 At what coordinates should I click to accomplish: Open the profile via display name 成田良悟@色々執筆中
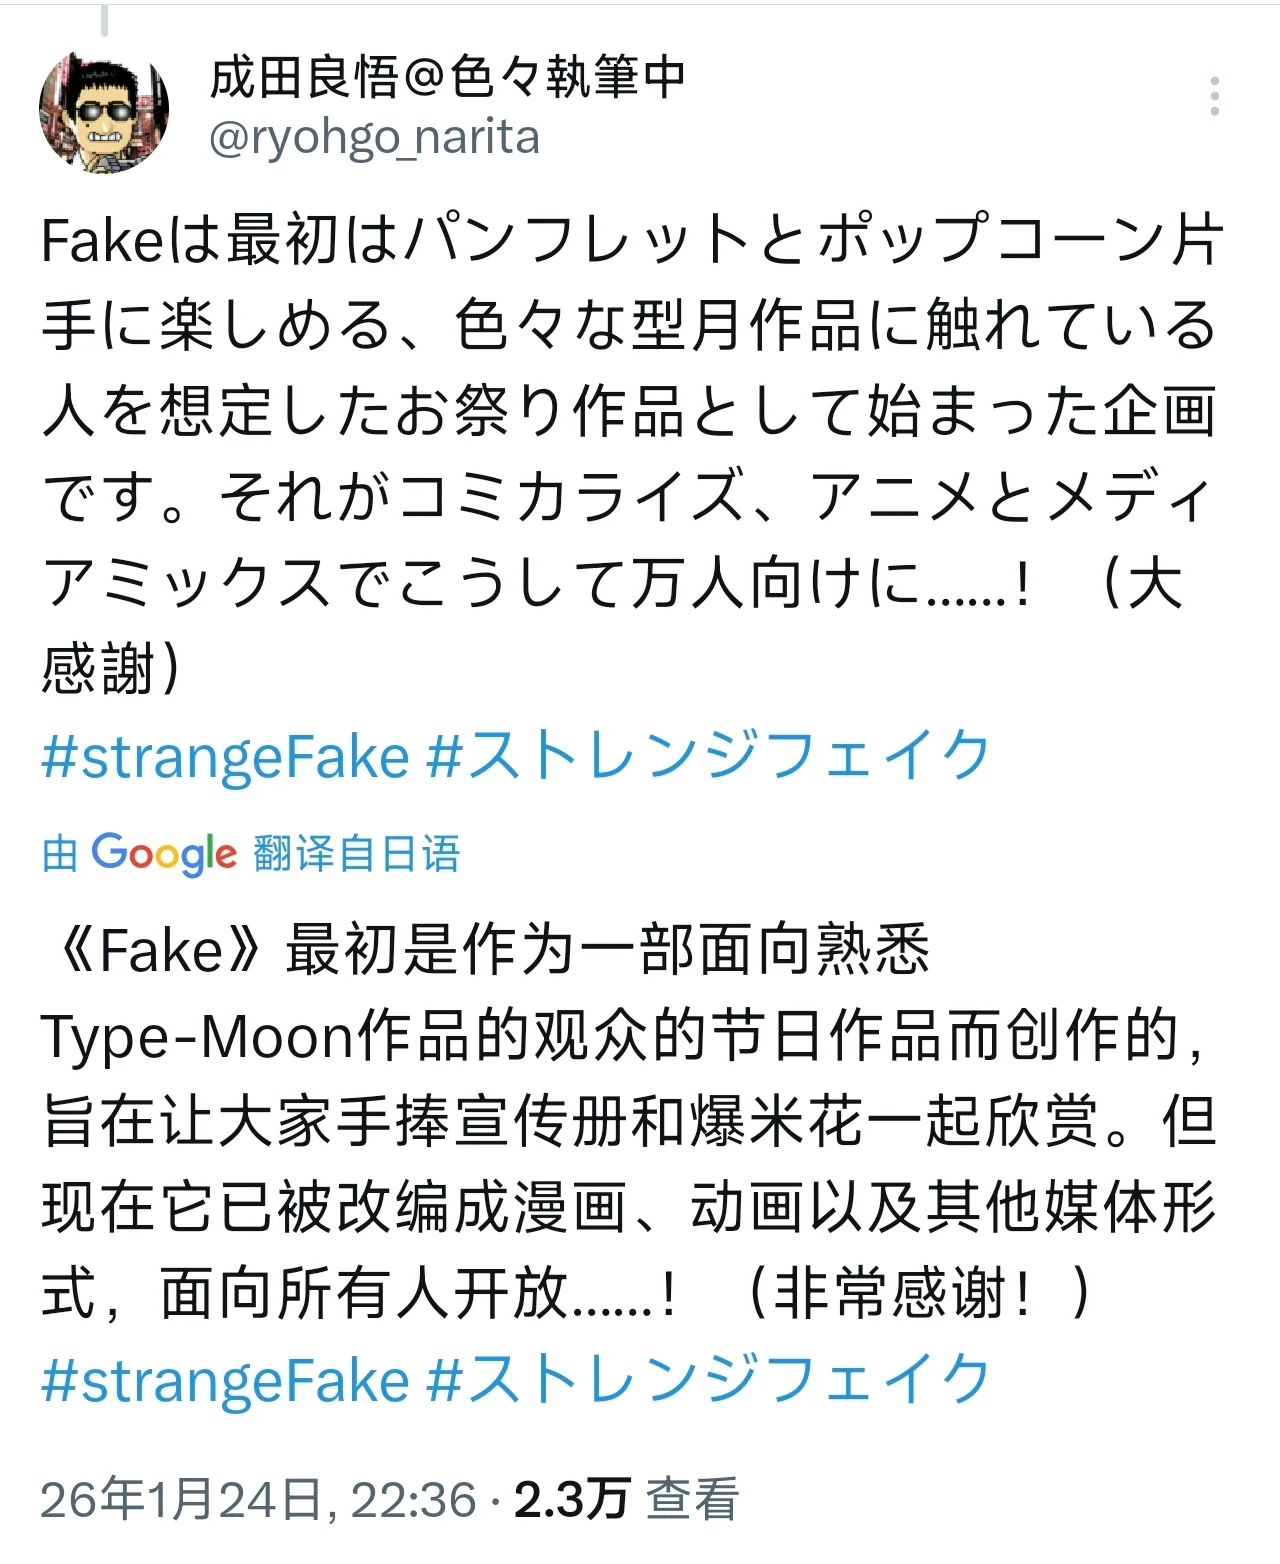point(447,77)
